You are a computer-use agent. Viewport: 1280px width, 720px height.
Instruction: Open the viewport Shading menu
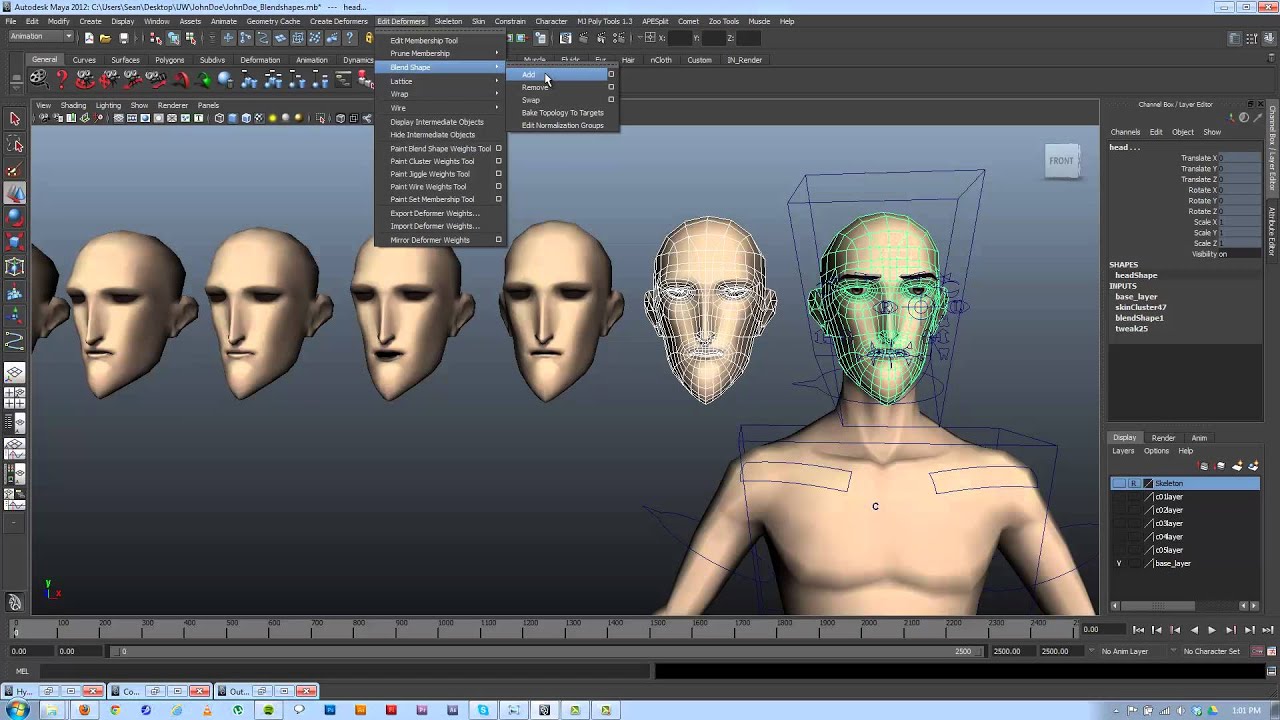(73, 105)
